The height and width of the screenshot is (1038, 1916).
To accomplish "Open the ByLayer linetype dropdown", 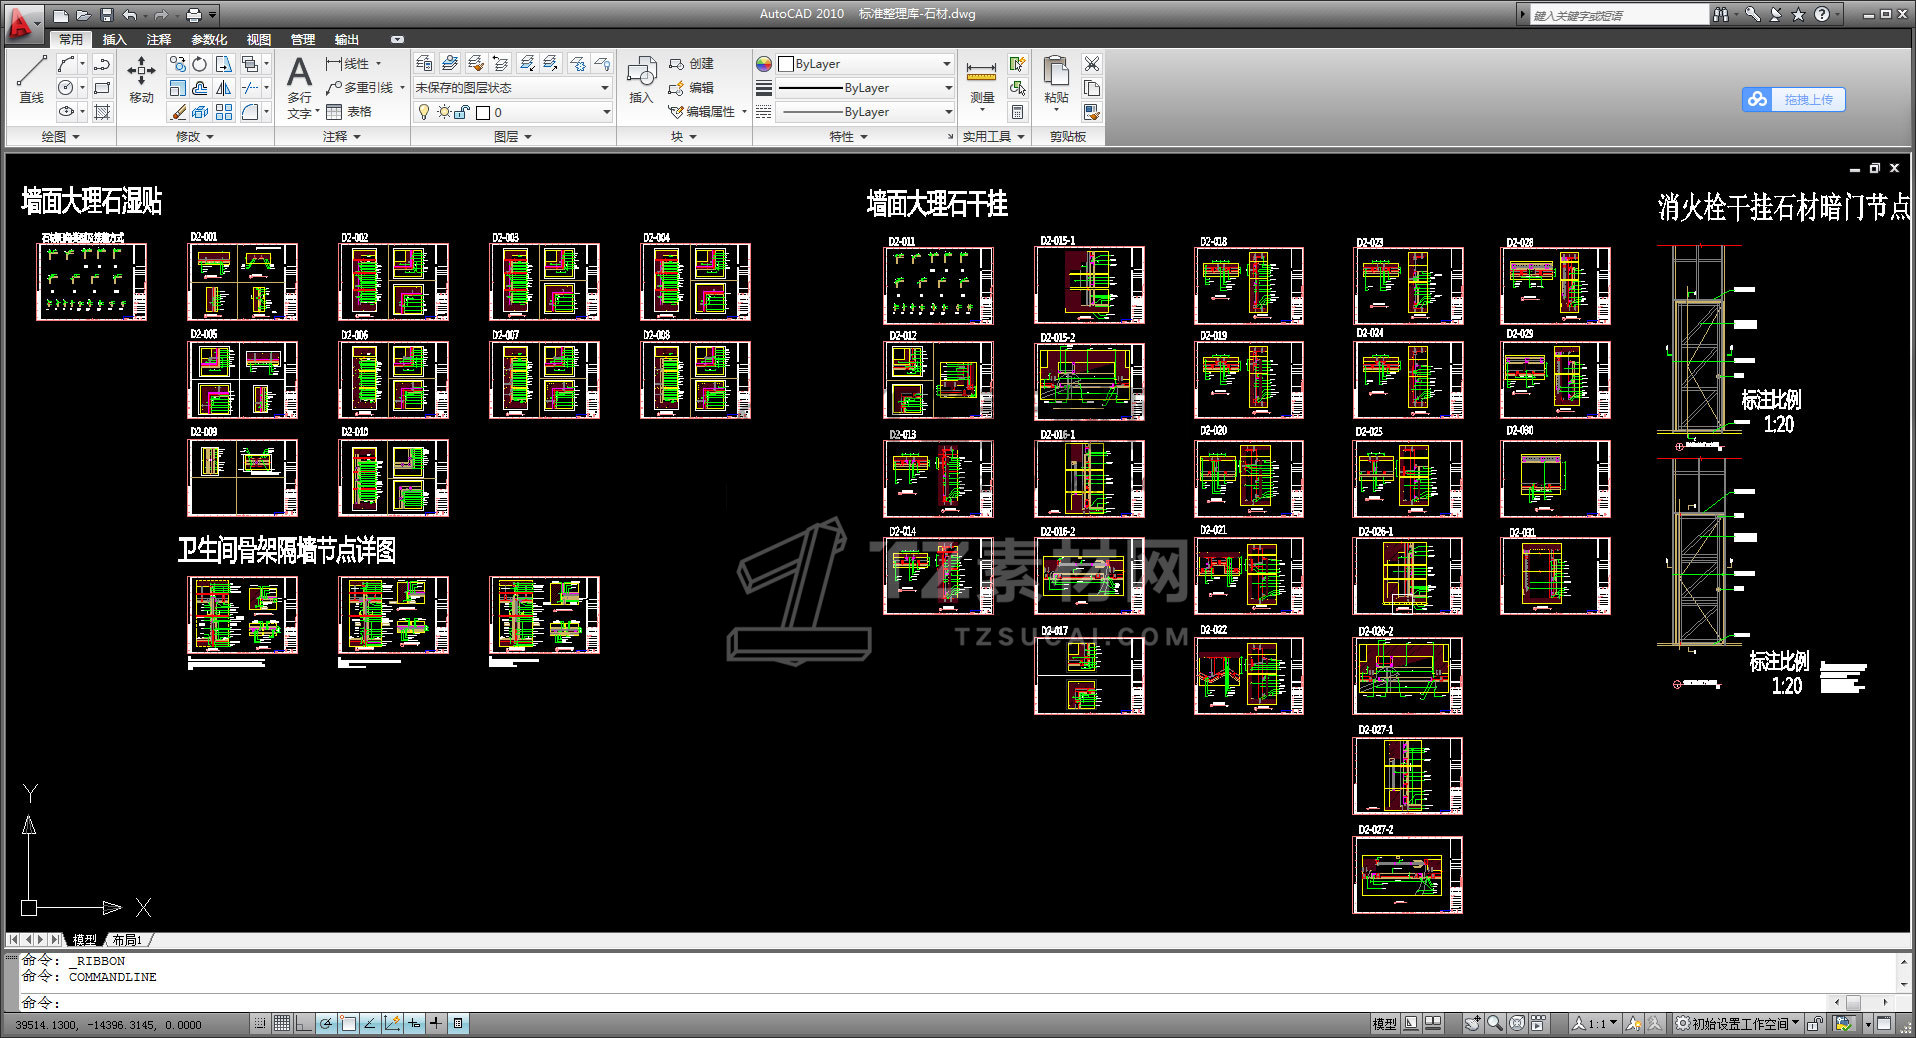I will 866,112.
